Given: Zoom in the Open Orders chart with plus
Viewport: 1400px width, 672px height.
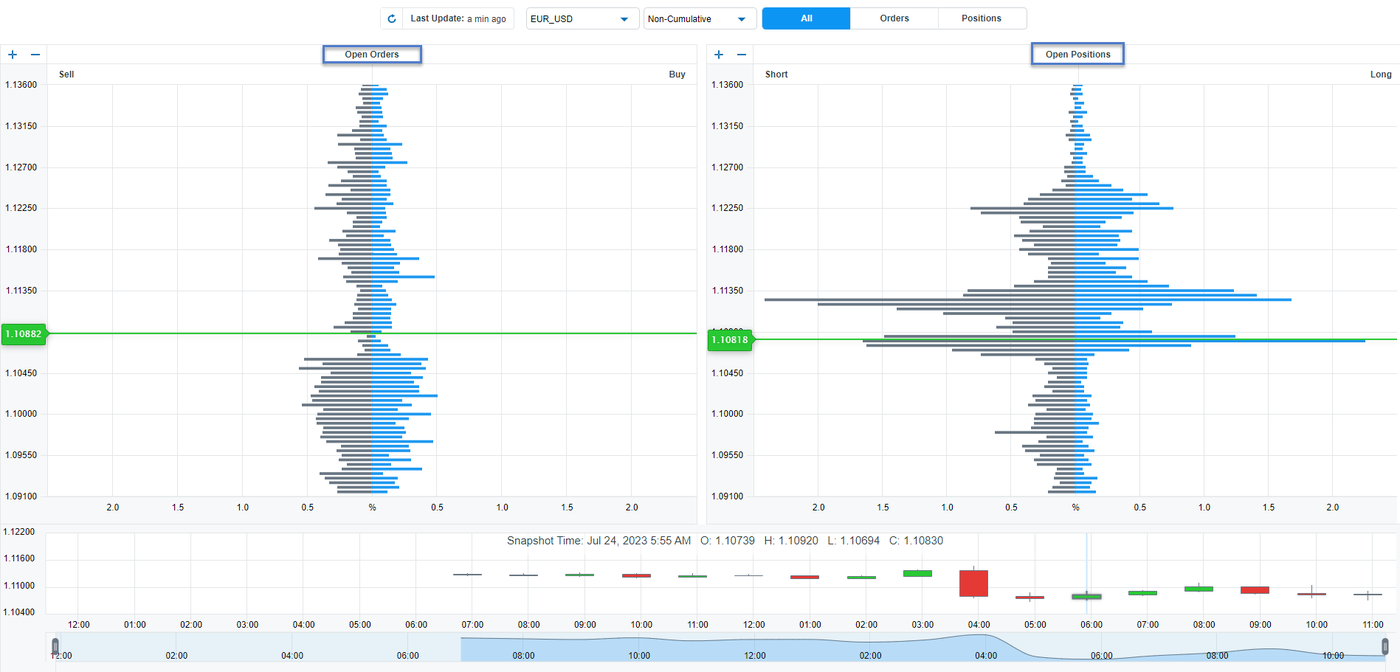Looking at the screenshot, I should coord(13,55).
